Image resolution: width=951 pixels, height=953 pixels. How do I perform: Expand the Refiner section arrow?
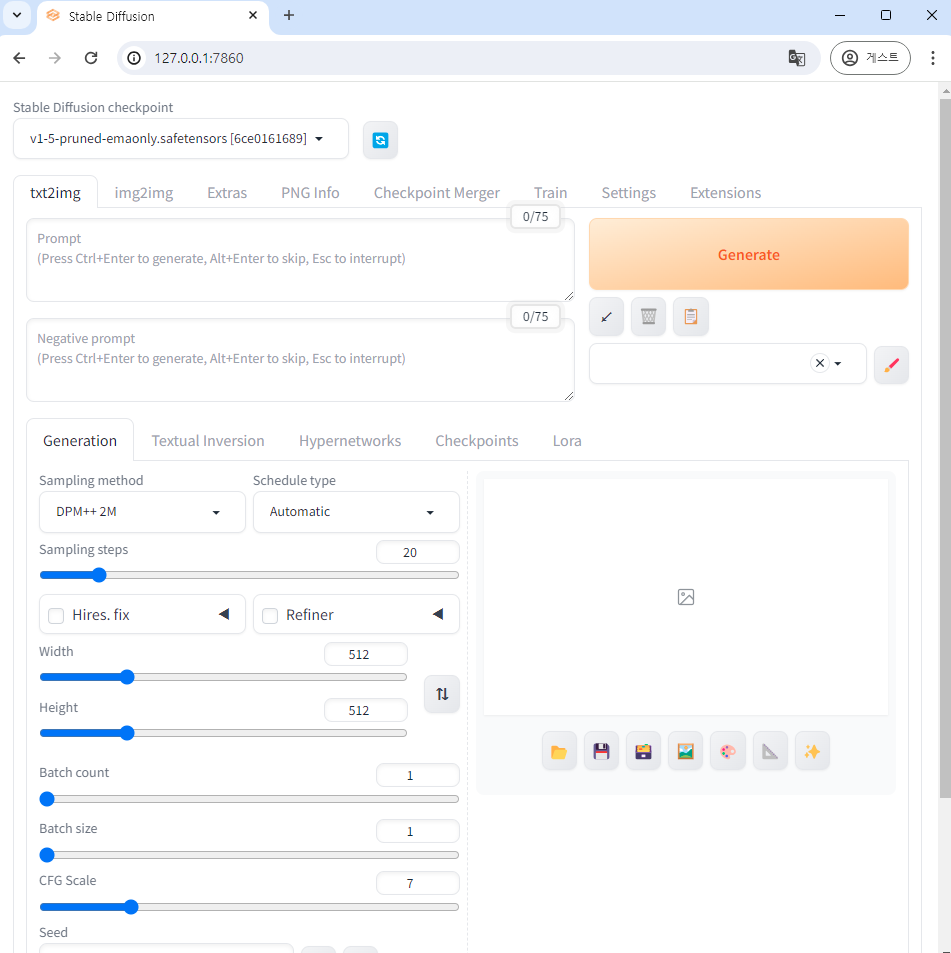438,614
